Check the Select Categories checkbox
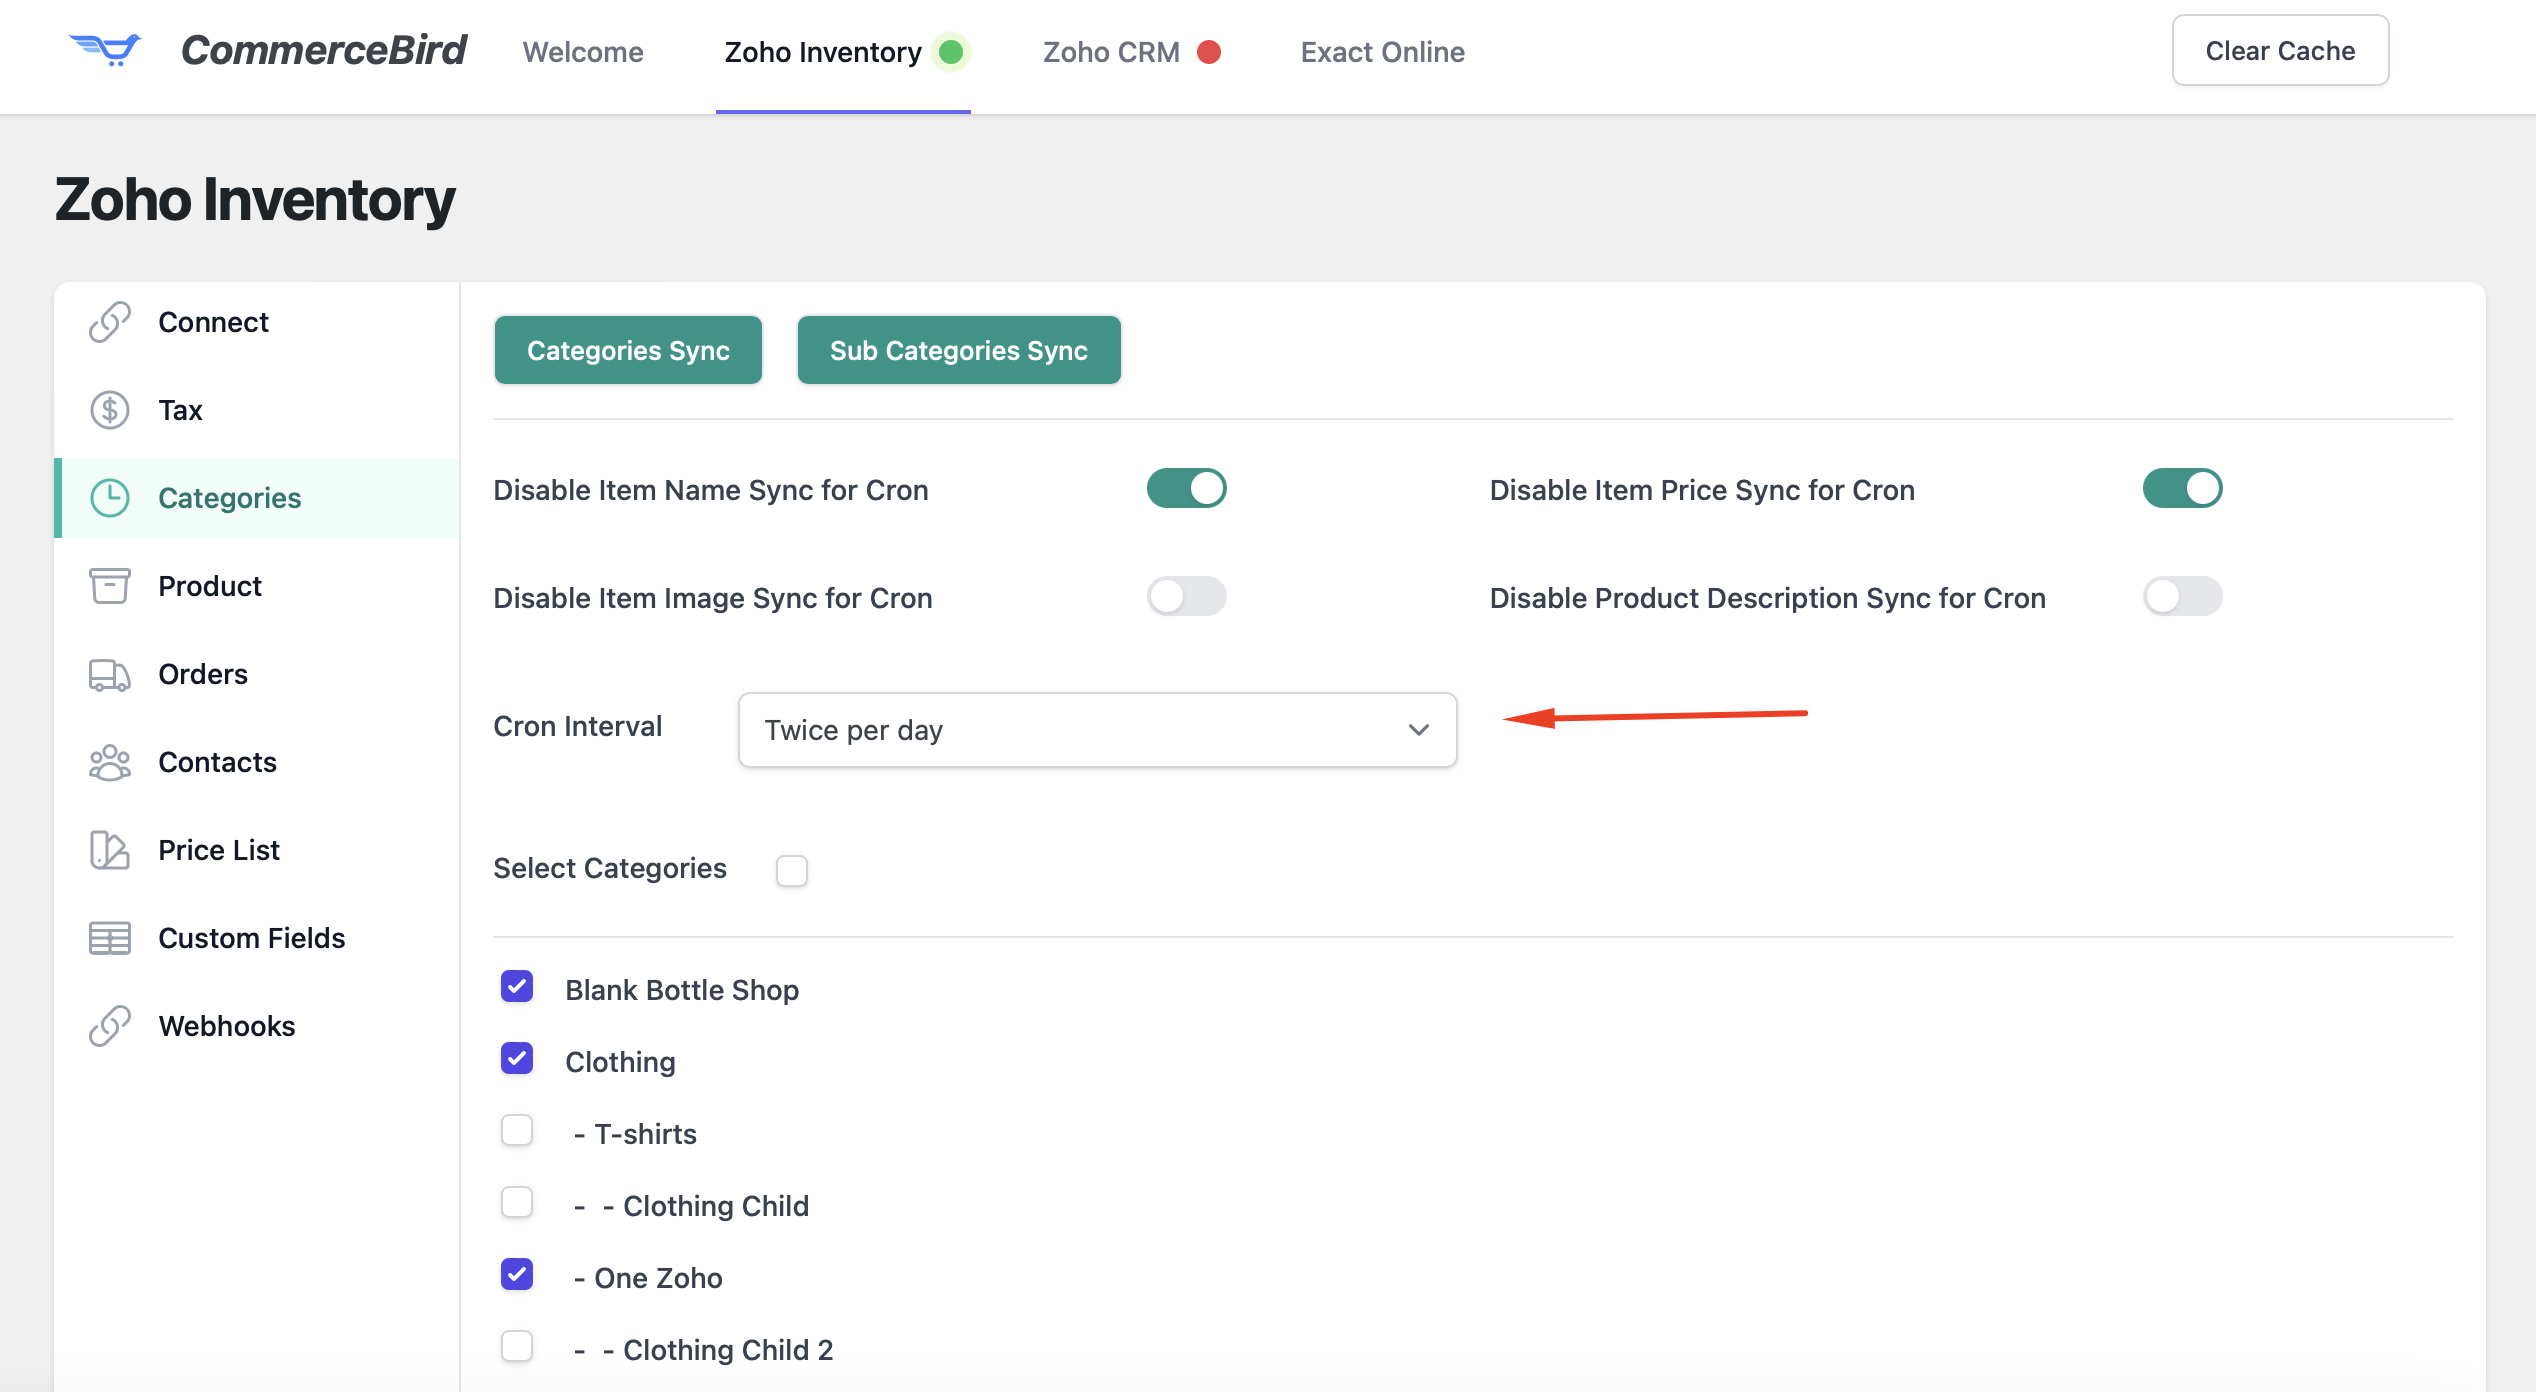 (x=792, y=870)
